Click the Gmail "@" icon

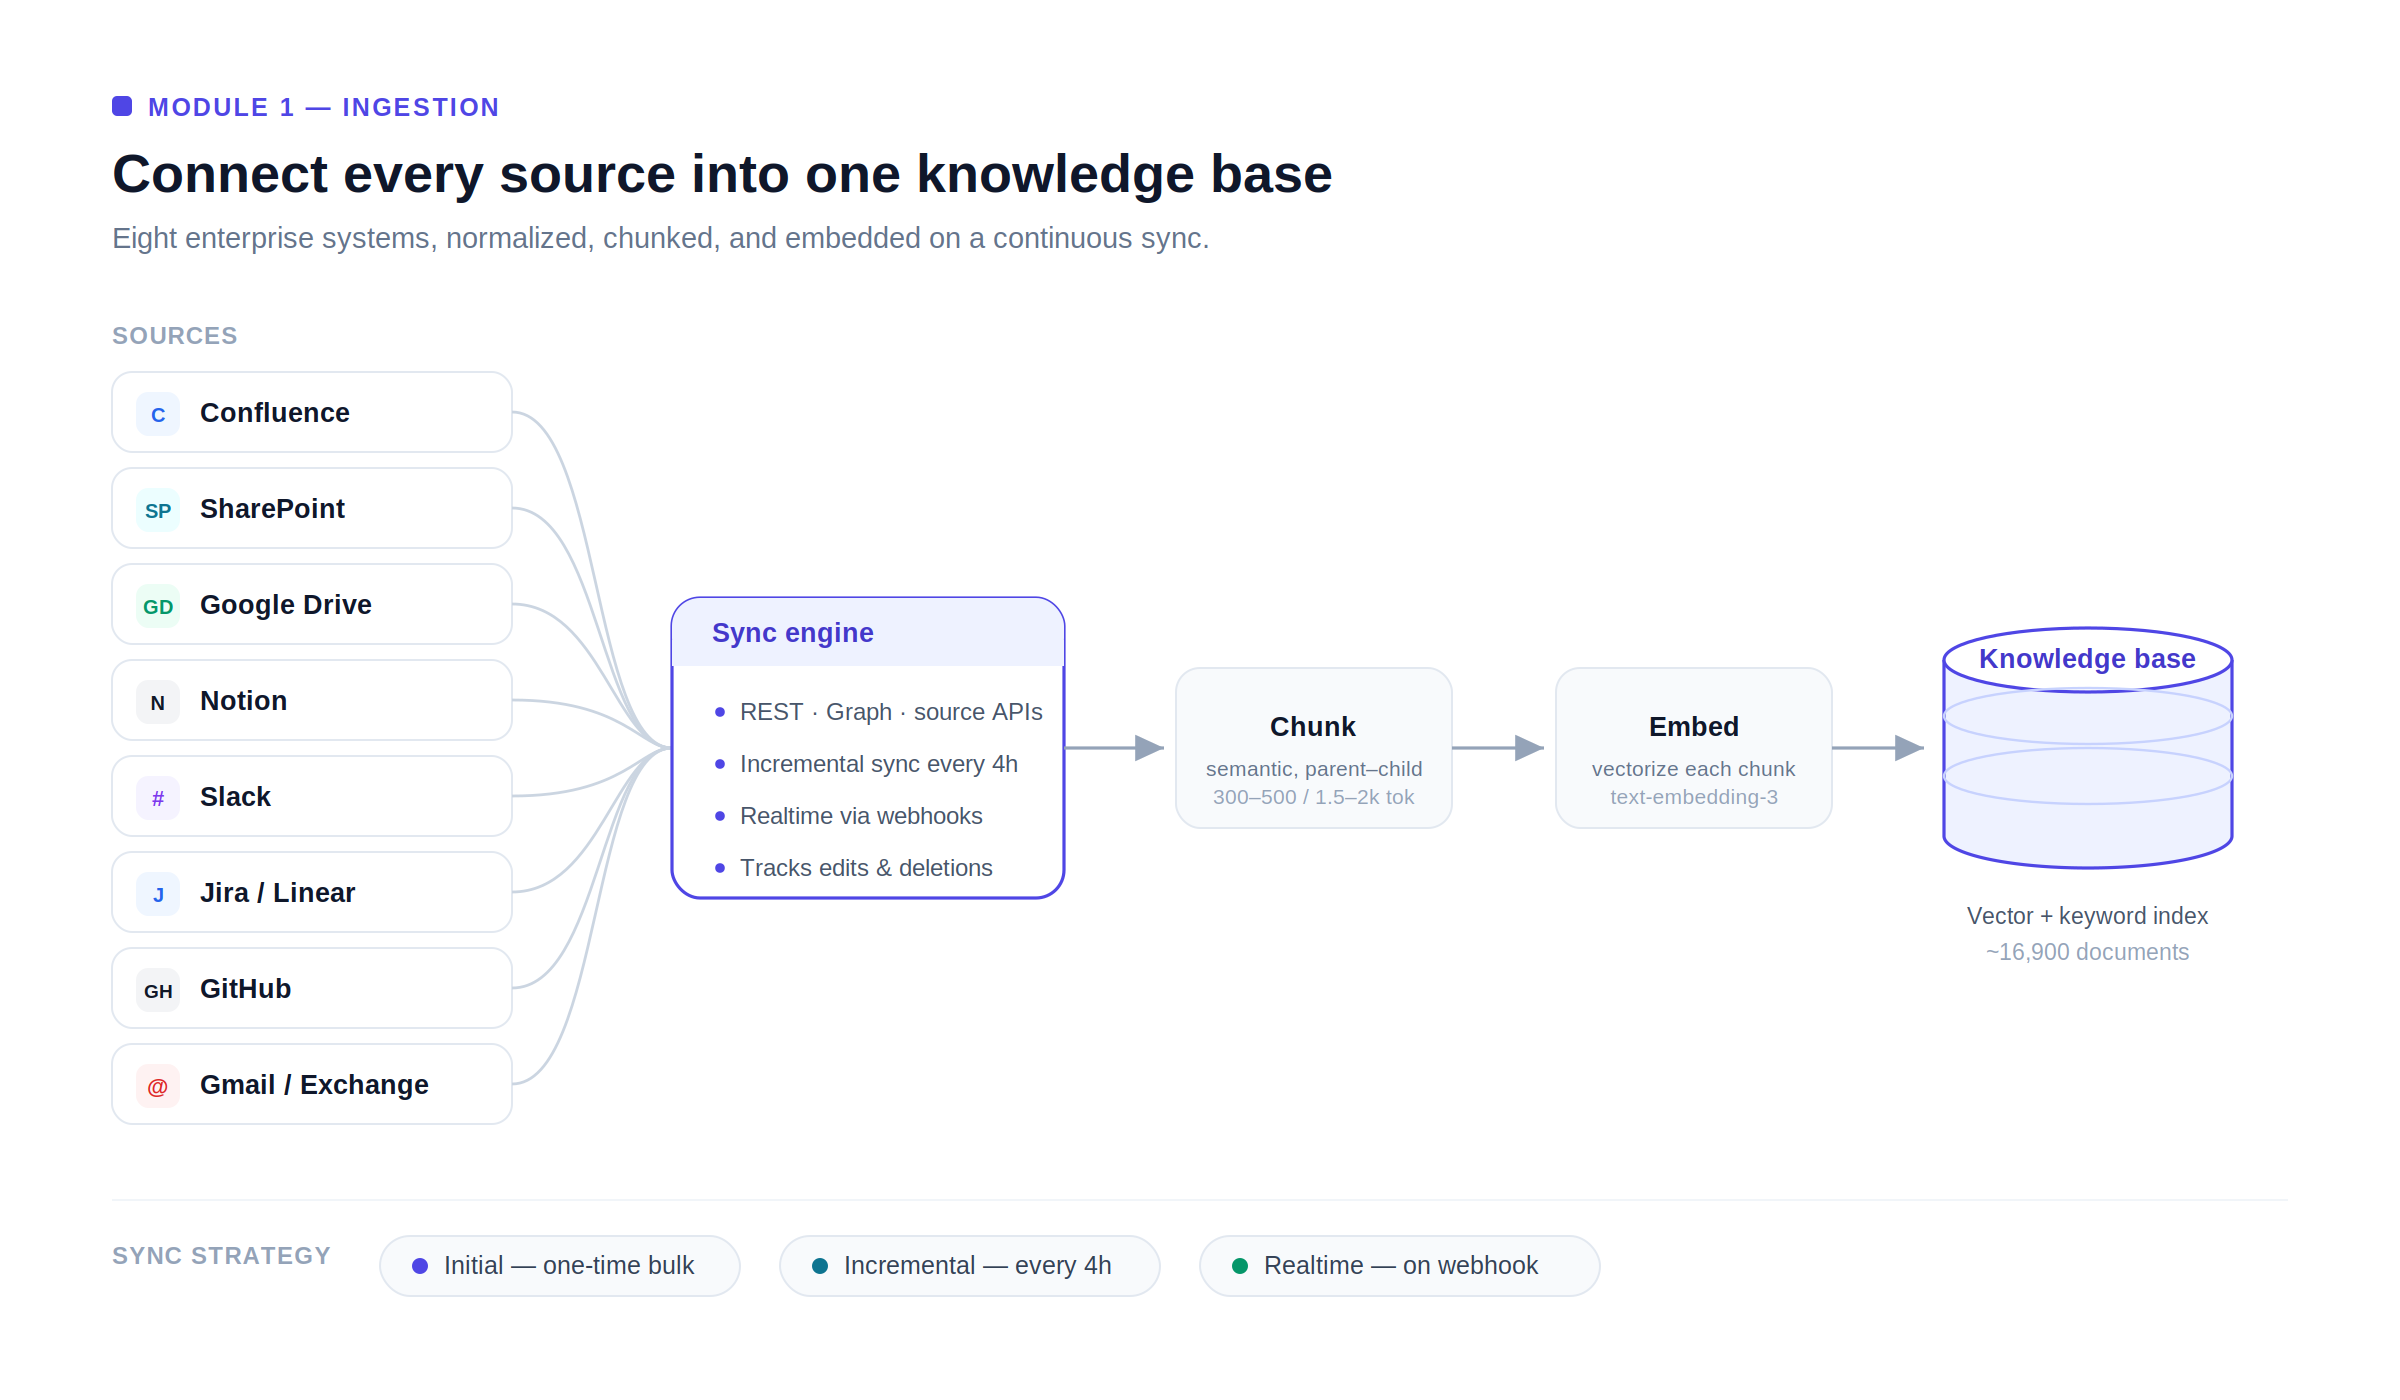(x=158, y=1085)
